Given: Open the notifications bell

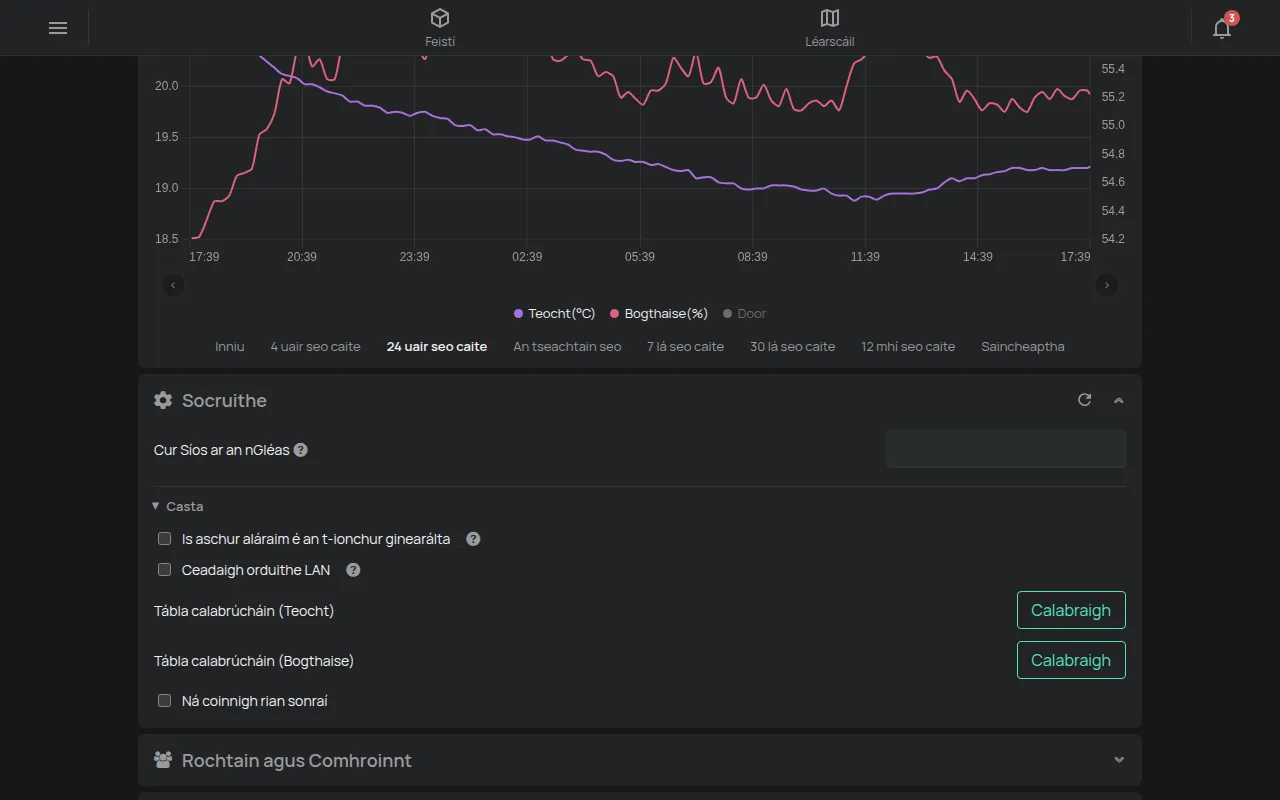Looking at the screenshot, I should (x=1222, y=28).
